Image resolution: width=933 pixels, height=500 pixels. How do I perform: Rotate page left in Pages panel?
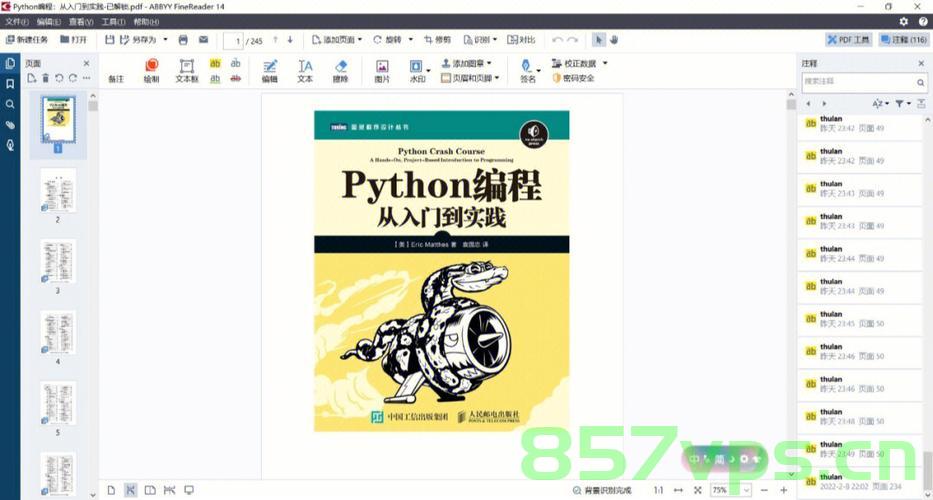(59, 78)
